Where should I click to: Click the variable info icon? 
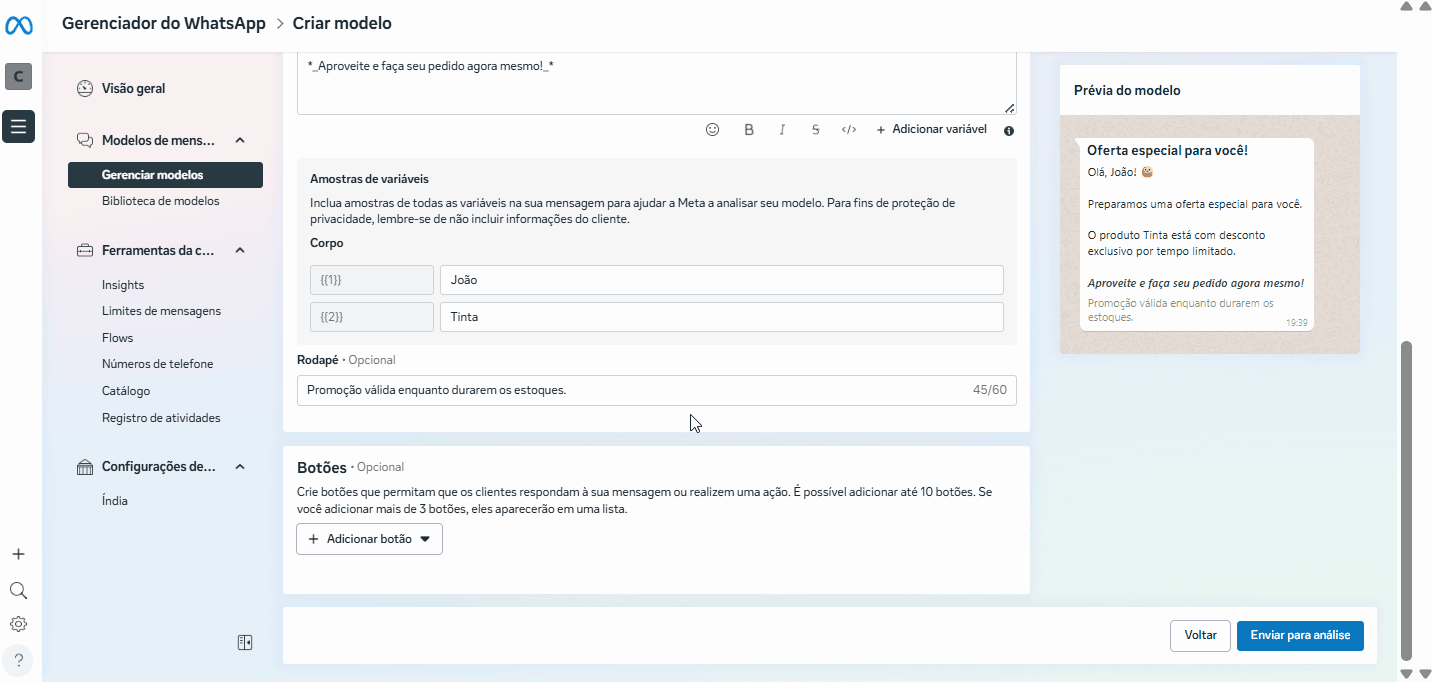pos(1009,131)
